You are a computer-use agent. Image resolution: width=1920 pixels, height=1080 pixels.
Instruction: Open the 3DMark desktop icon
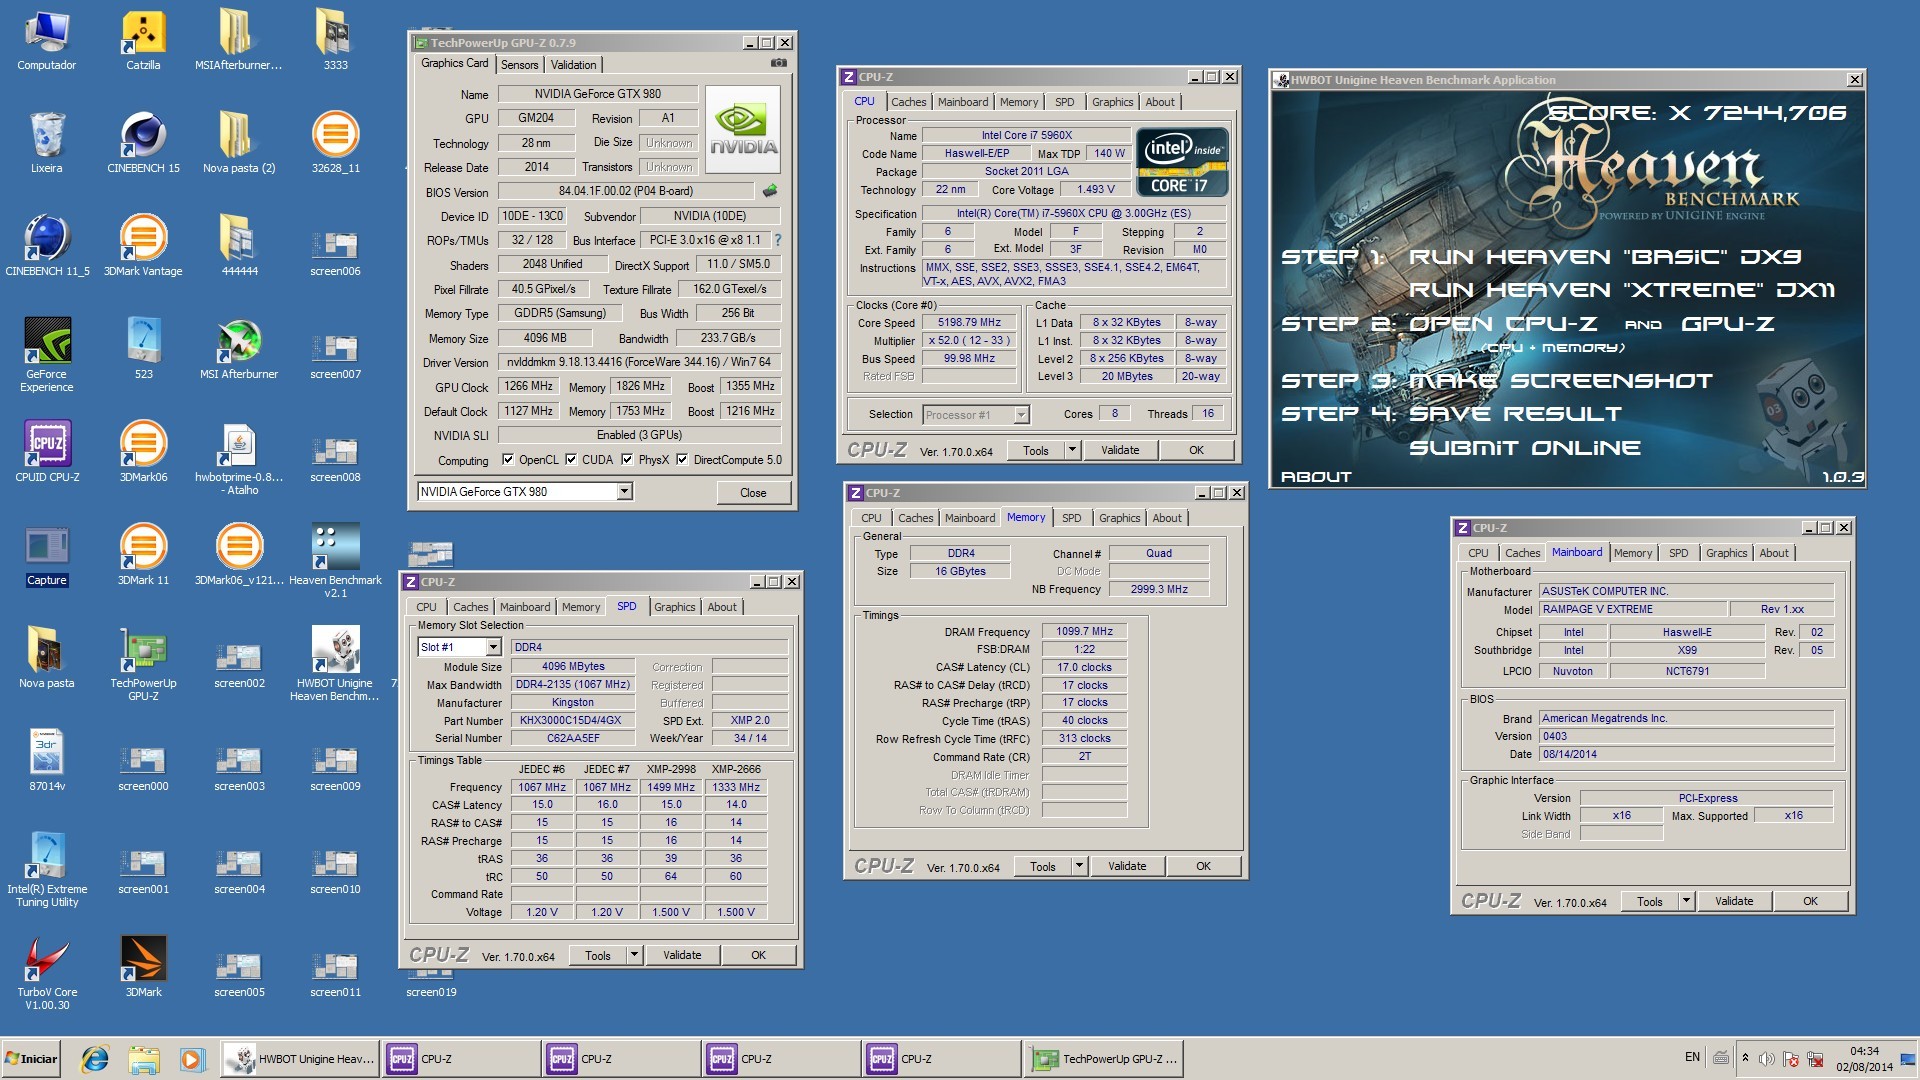pos(143,967)
